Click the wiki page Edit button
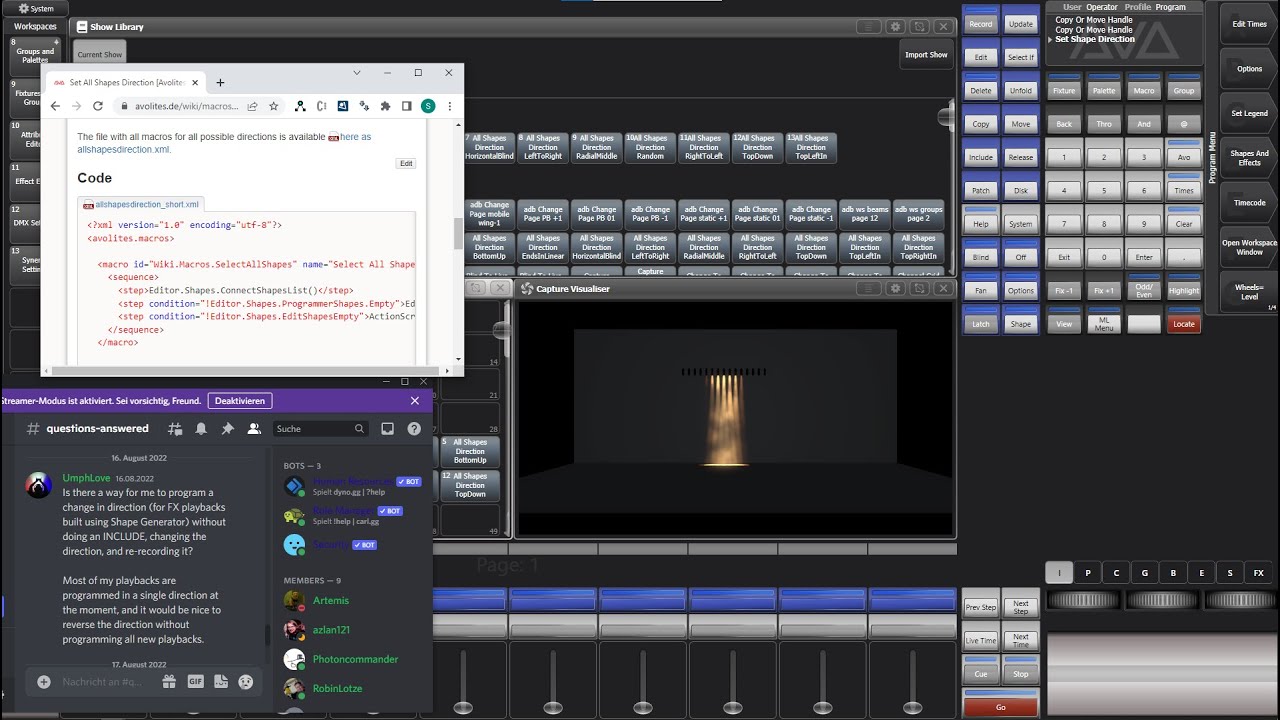The width and height of the screenshot is (1280, 720). (406, 163)
